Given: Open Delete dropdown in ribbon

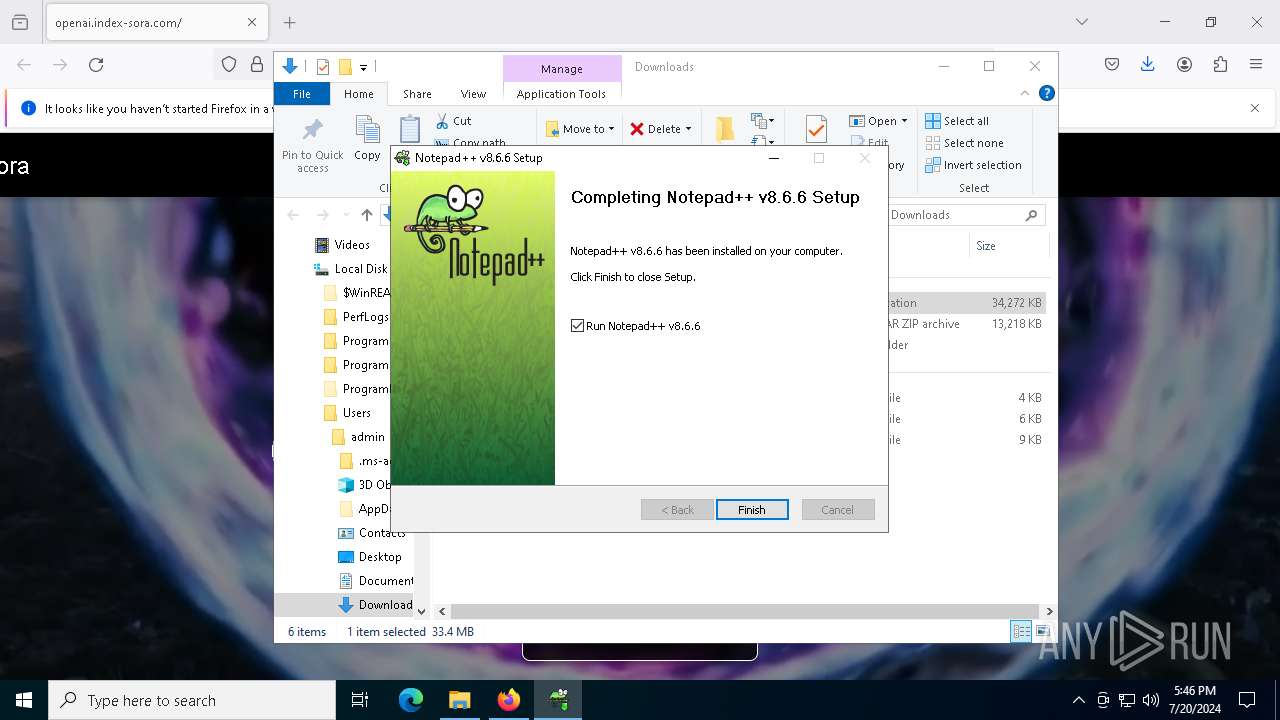Looking at the screenshot, I should pos(660,129).
